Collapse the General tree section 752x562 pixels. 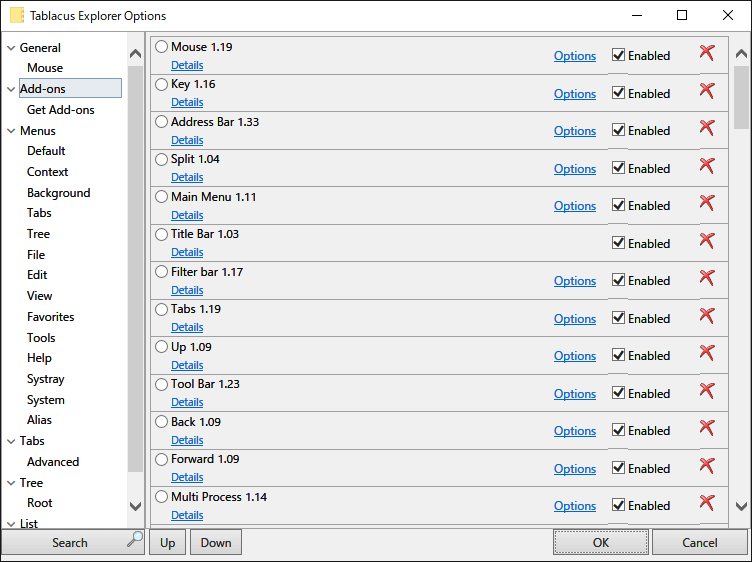pyautogui.click(x=12, y=48)
